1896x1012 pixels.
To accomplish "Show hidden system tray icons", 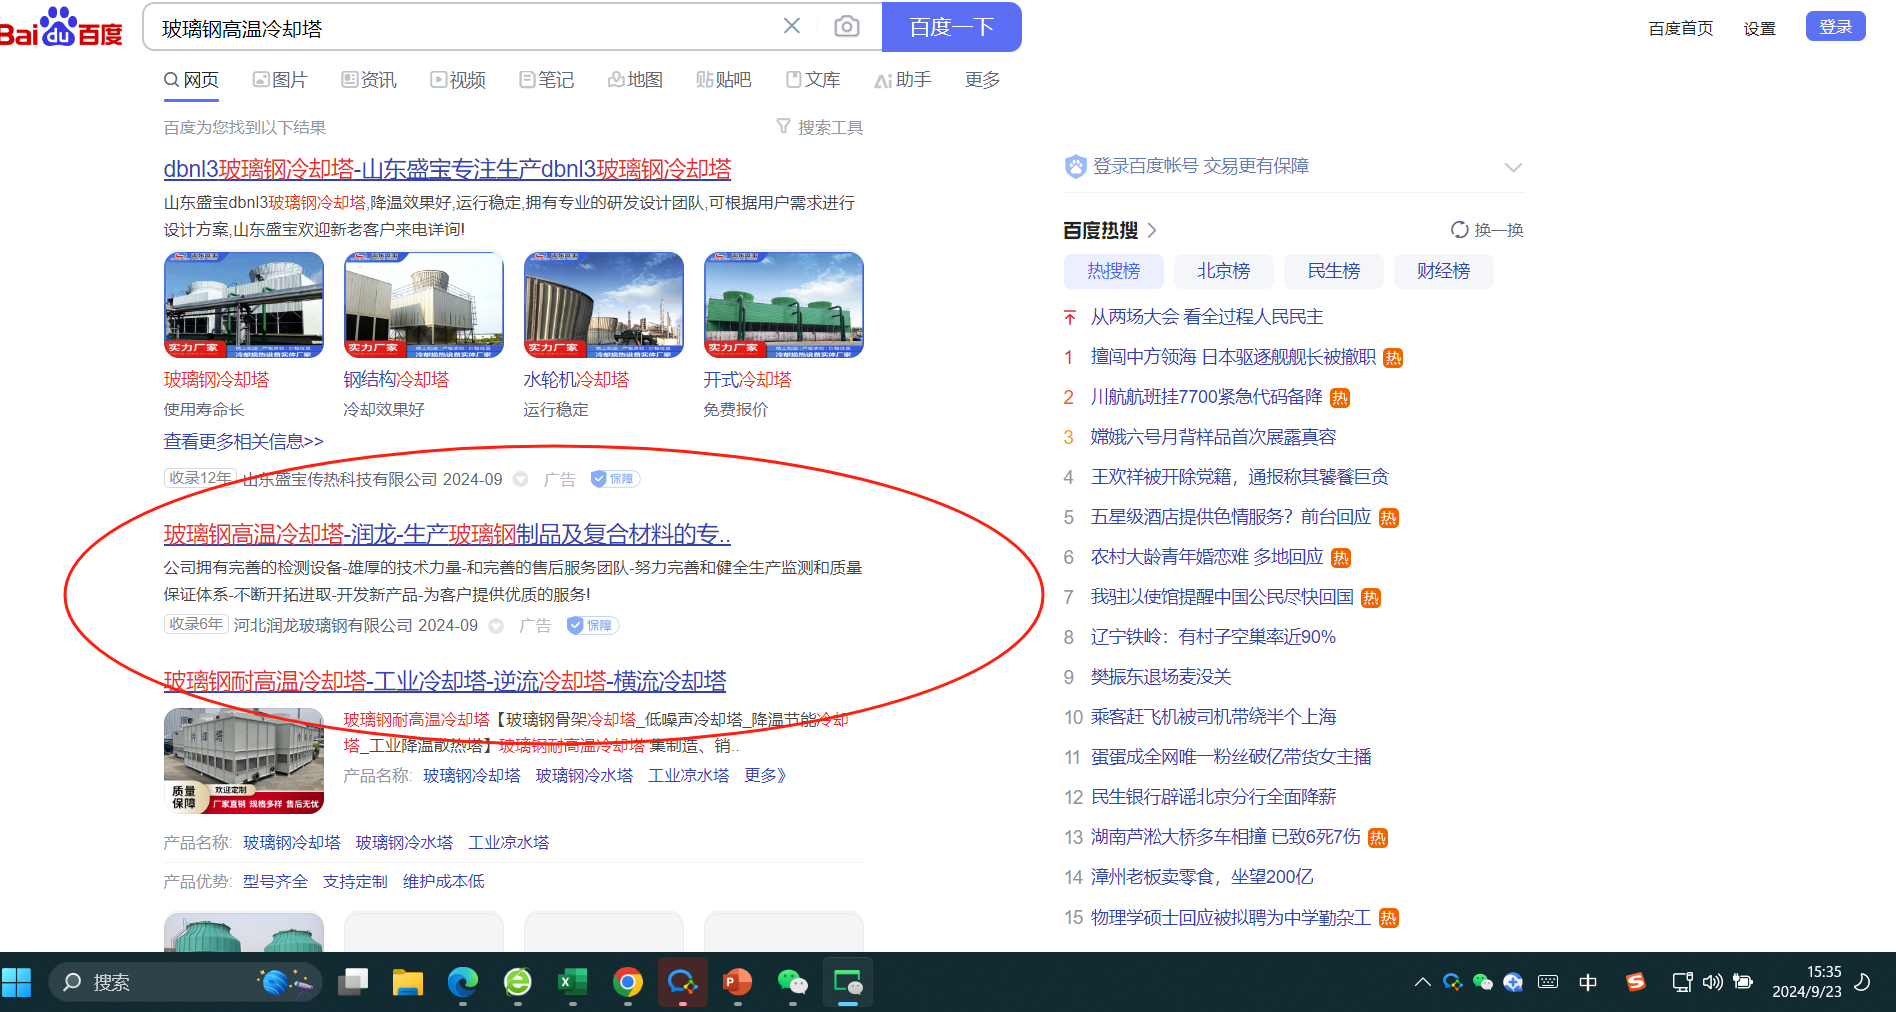I will click(1422, 982).
